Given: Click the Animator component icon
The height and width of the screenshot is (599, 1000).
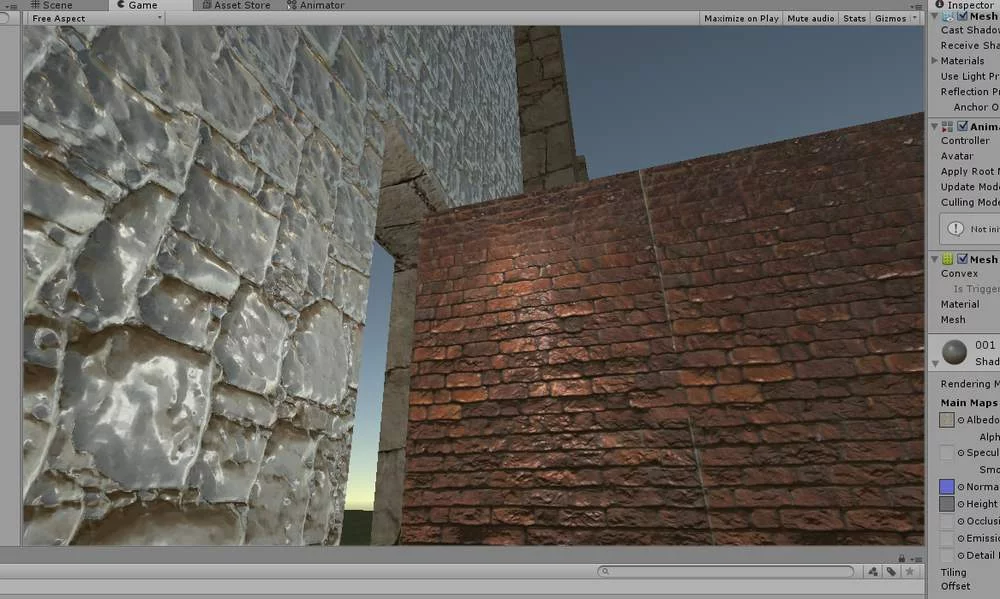Looking at the screenshot, I should pos(948,126).
